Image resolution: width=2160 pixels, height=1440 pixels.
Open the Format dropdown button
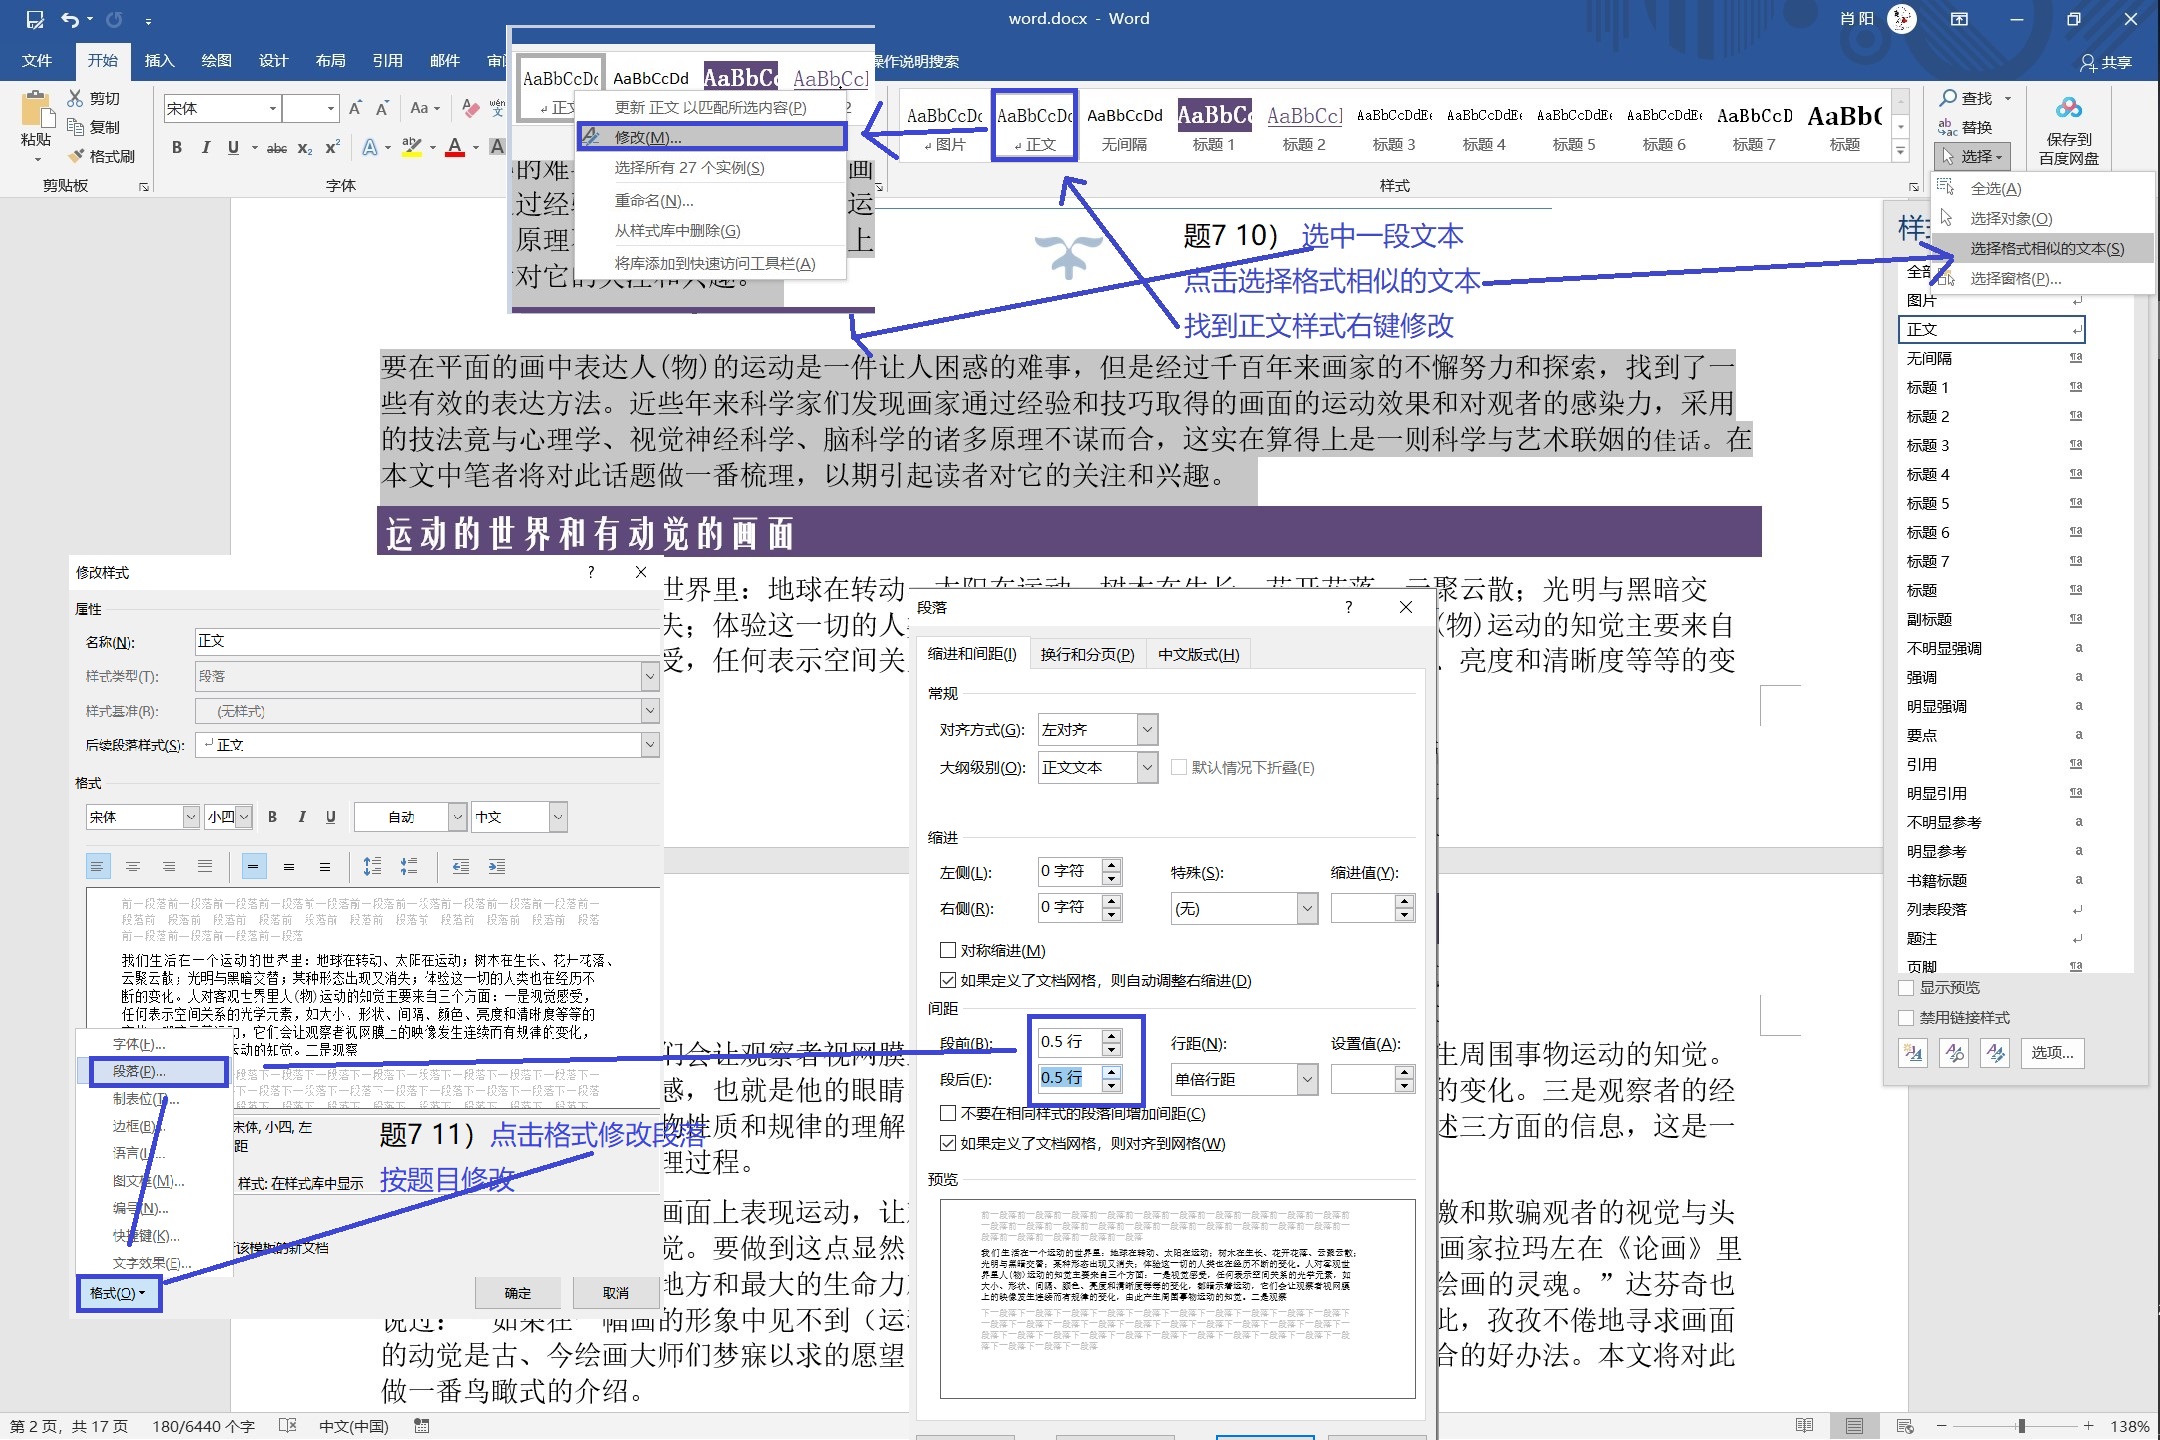coord(118,1293)
